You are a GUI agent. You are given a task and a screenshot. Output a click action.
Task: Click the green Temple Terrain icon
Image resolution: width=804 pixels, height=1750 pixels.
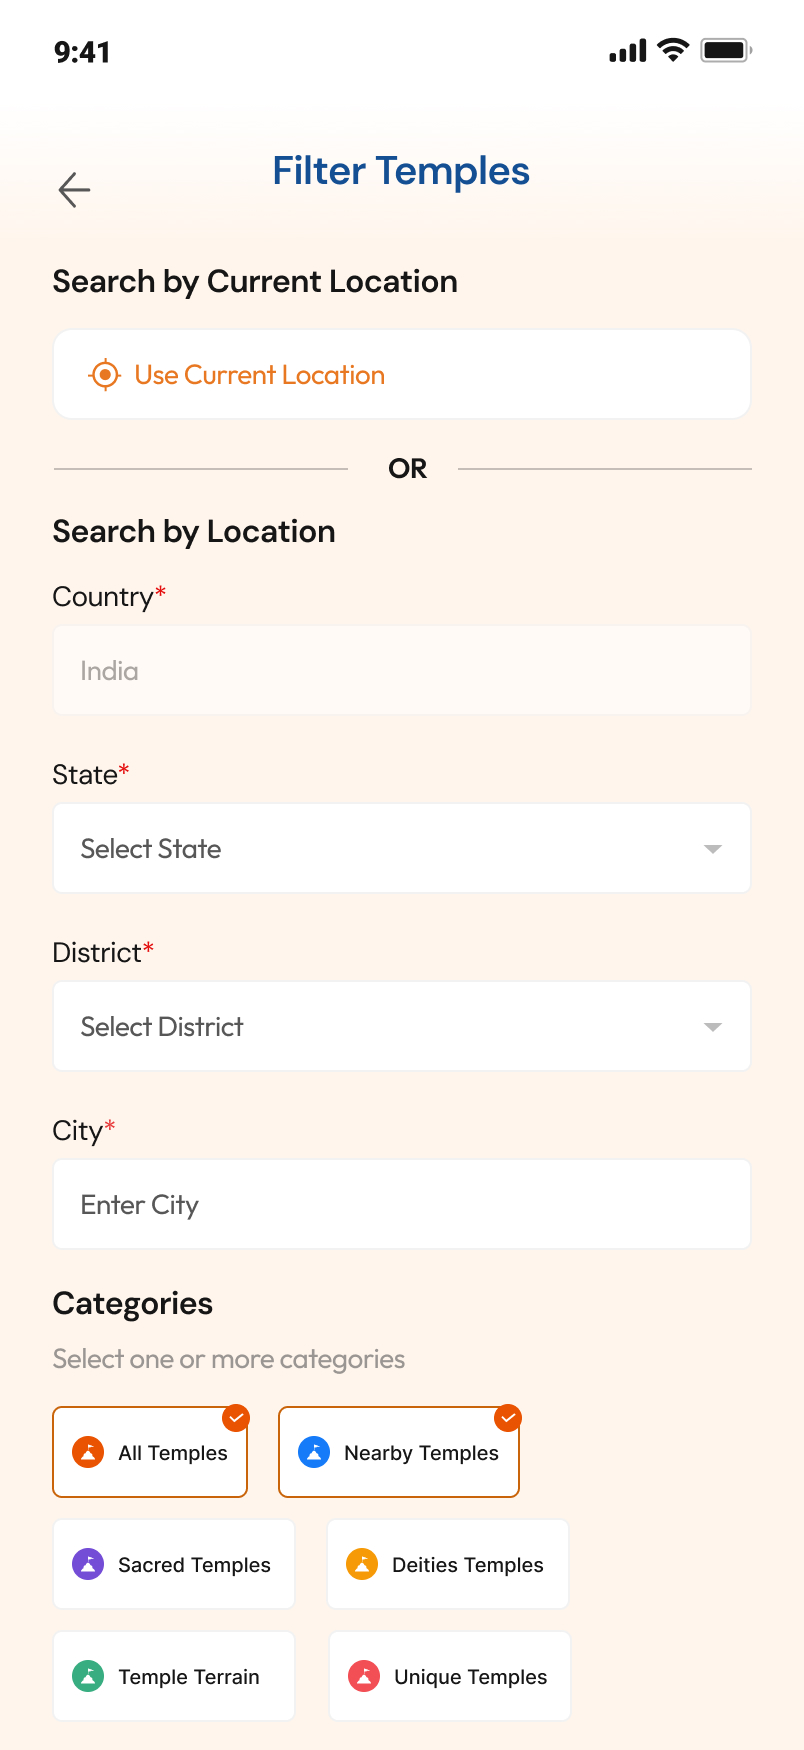coord(88,1676)
